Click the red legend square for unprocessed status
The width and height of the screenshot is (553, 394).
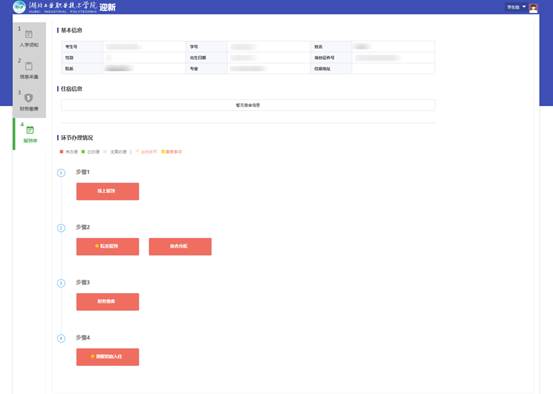pyautogui.click(x=62, y=152)
